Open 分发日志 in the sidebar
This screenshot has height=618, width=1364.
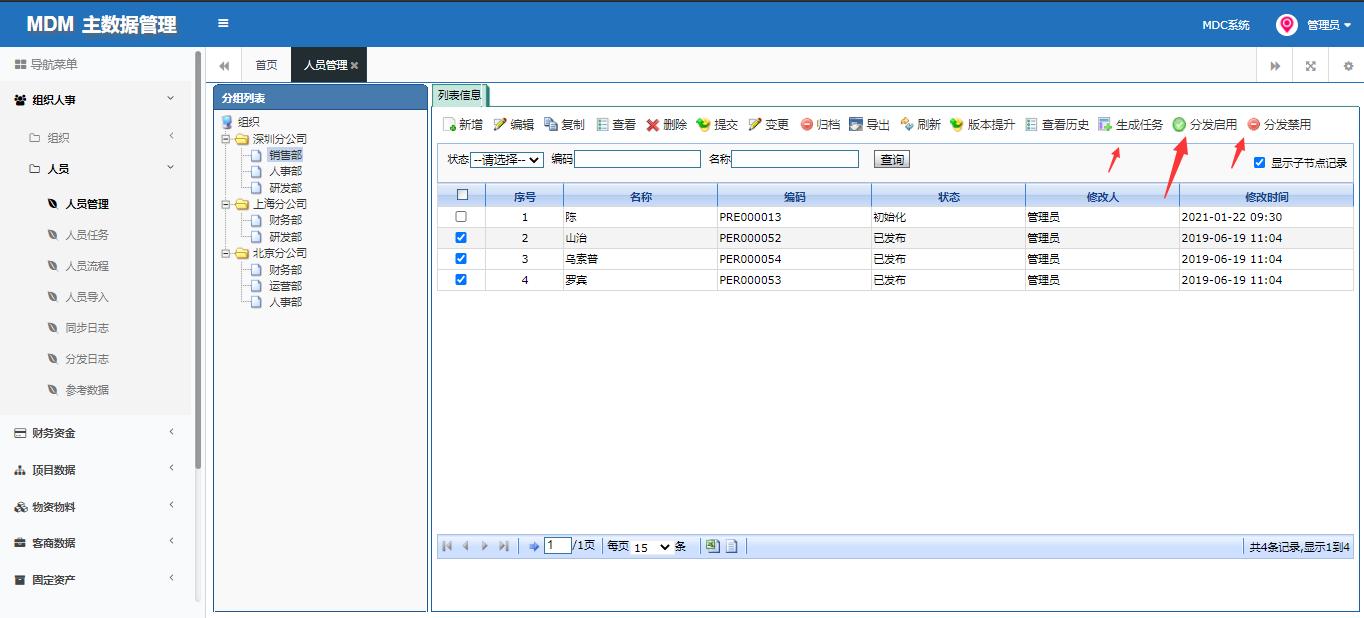tap(87, 359)
